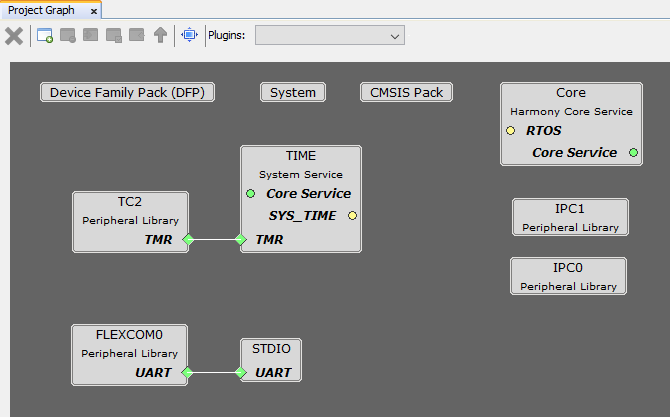Click the green Core Service dot on TIME
The image size is (670, 417).
(250, 193)
